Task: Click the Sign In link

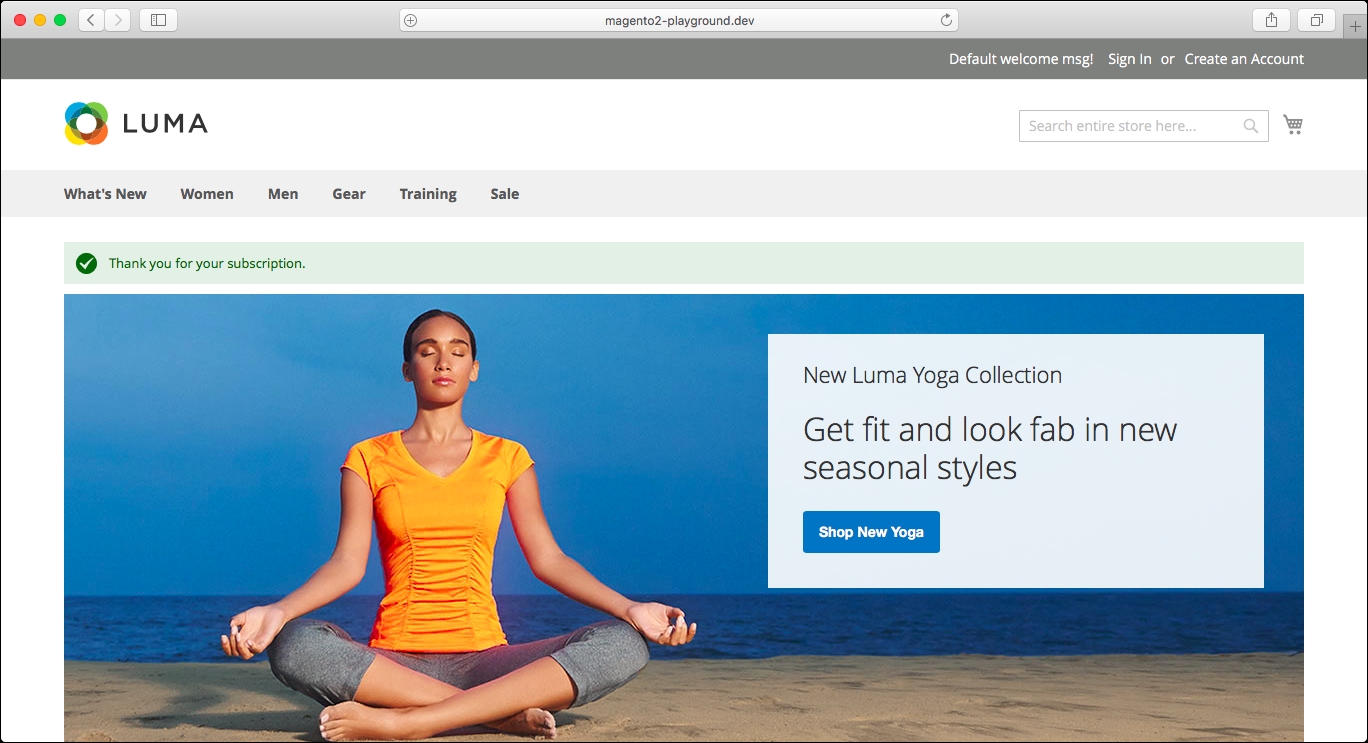Action: click(1130, 59)
